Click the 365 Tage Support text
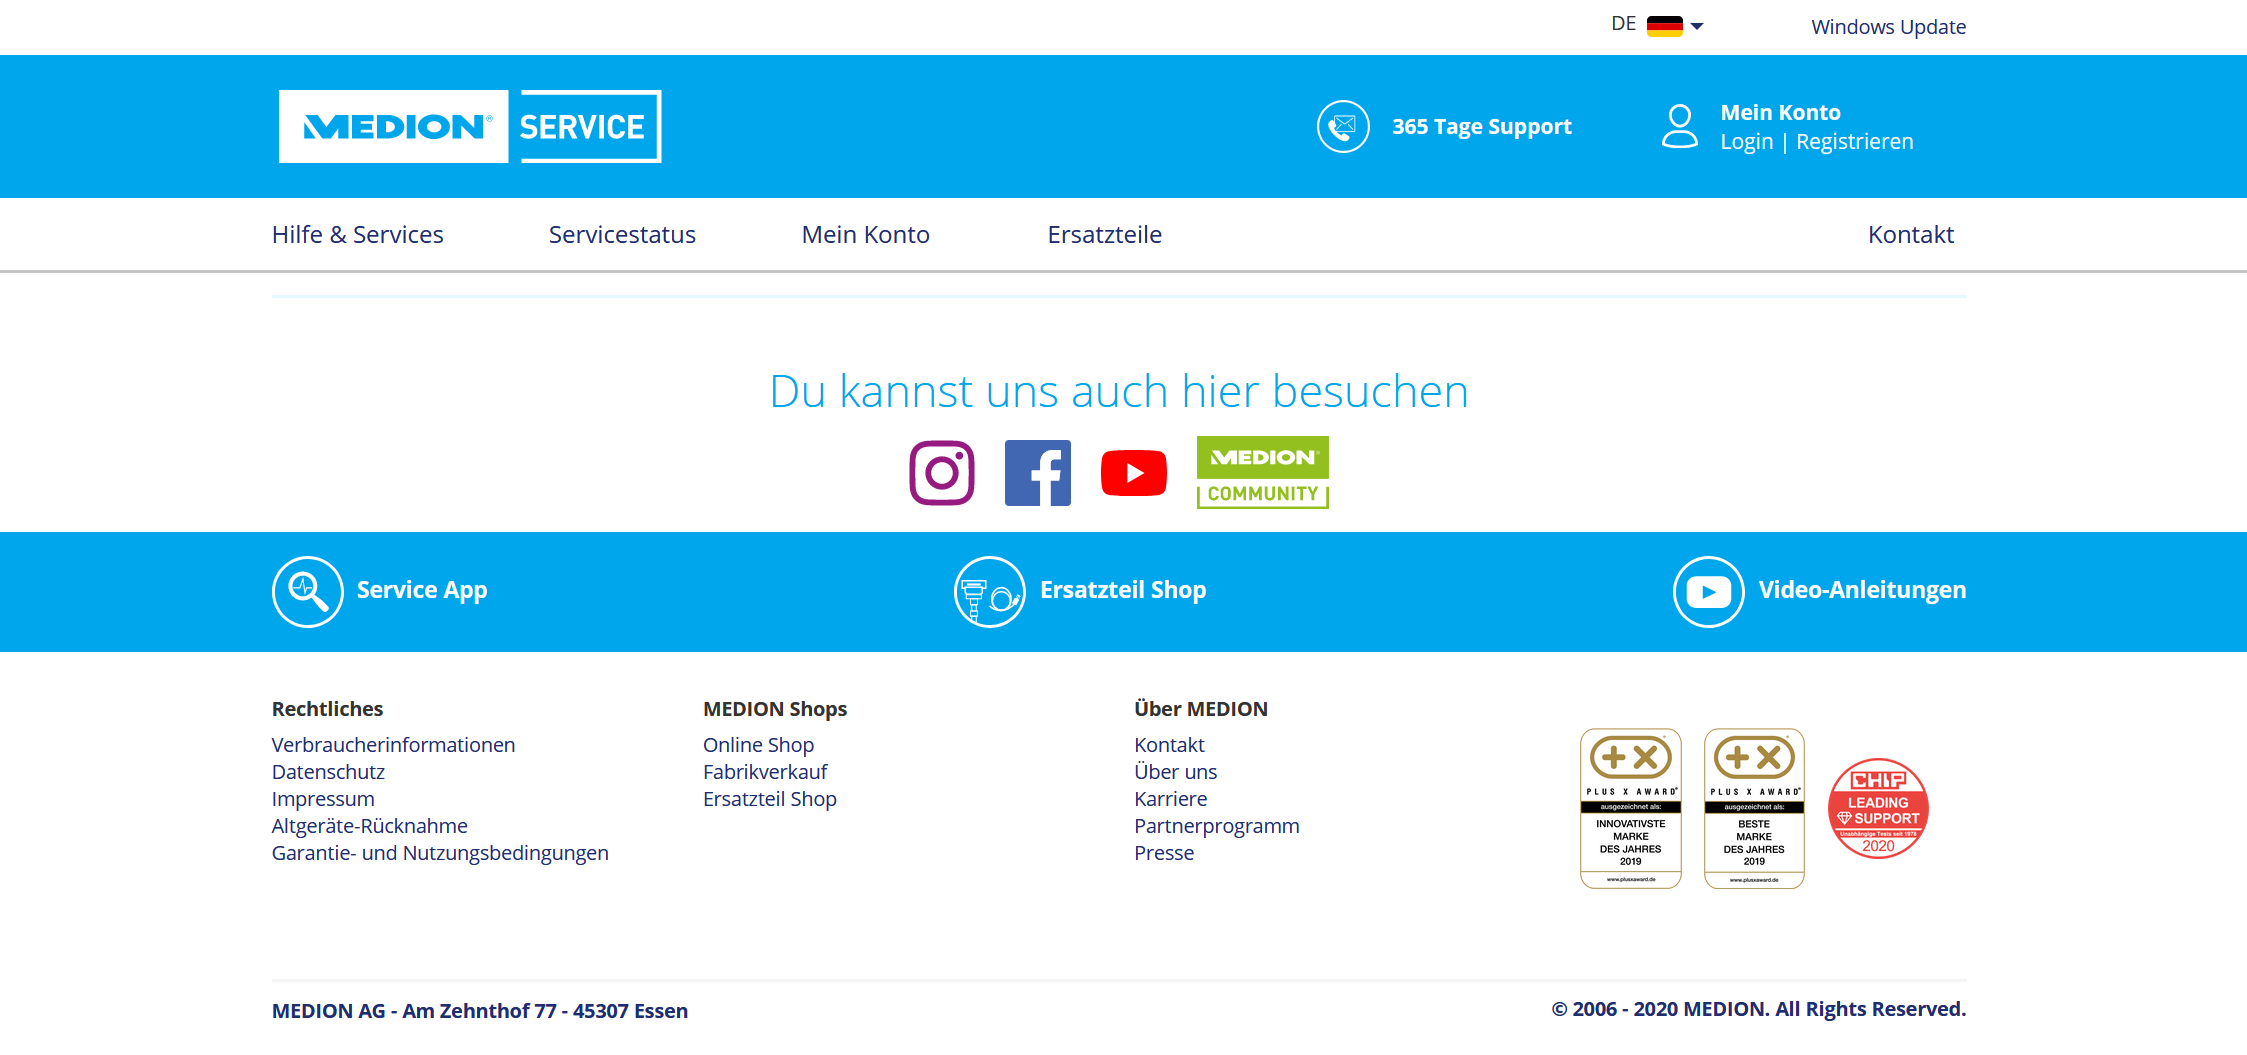Screen dimensions: 2247x1055 point(1481,127)
